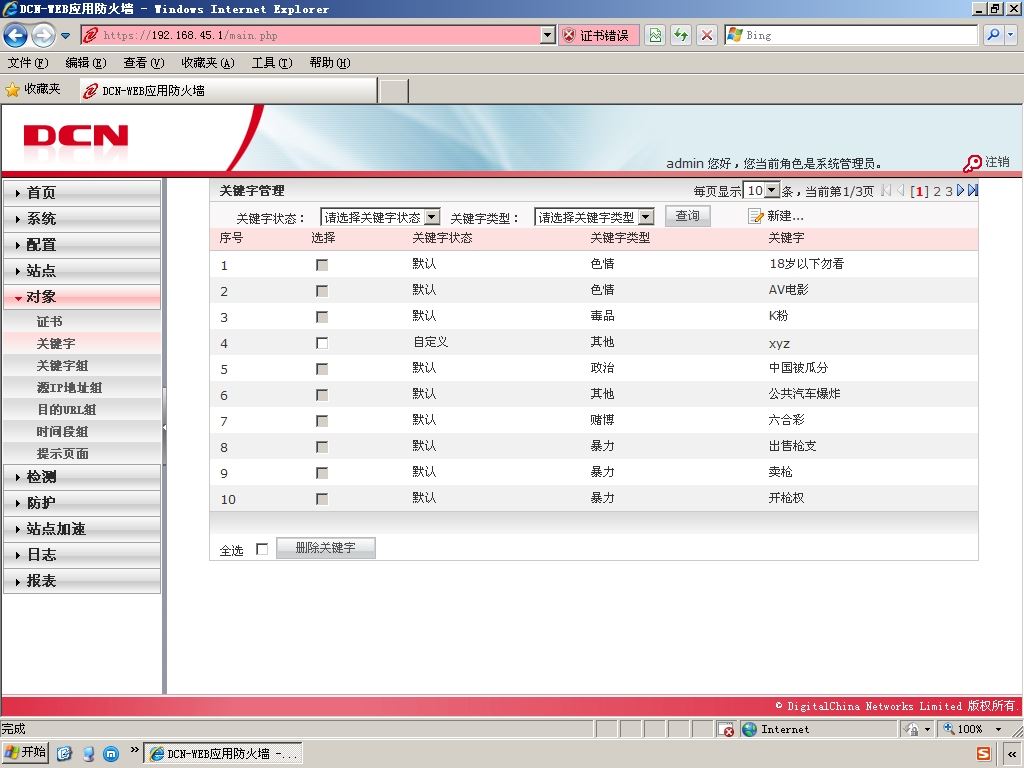Click the browser Back arrow button
1024x768 pixels.
(16, 35)
